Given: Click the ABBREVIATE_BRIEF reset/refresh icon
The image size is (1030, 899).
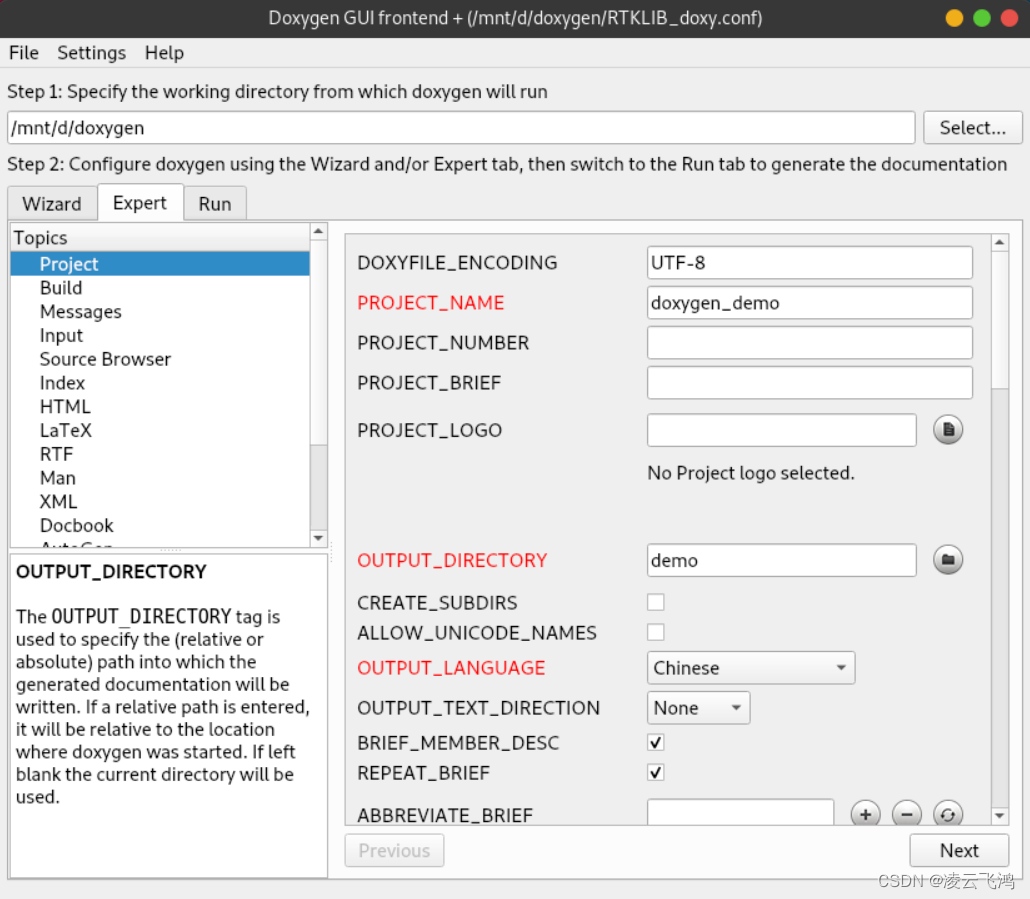Looking at the screenshot, I should tap(948, 814).
